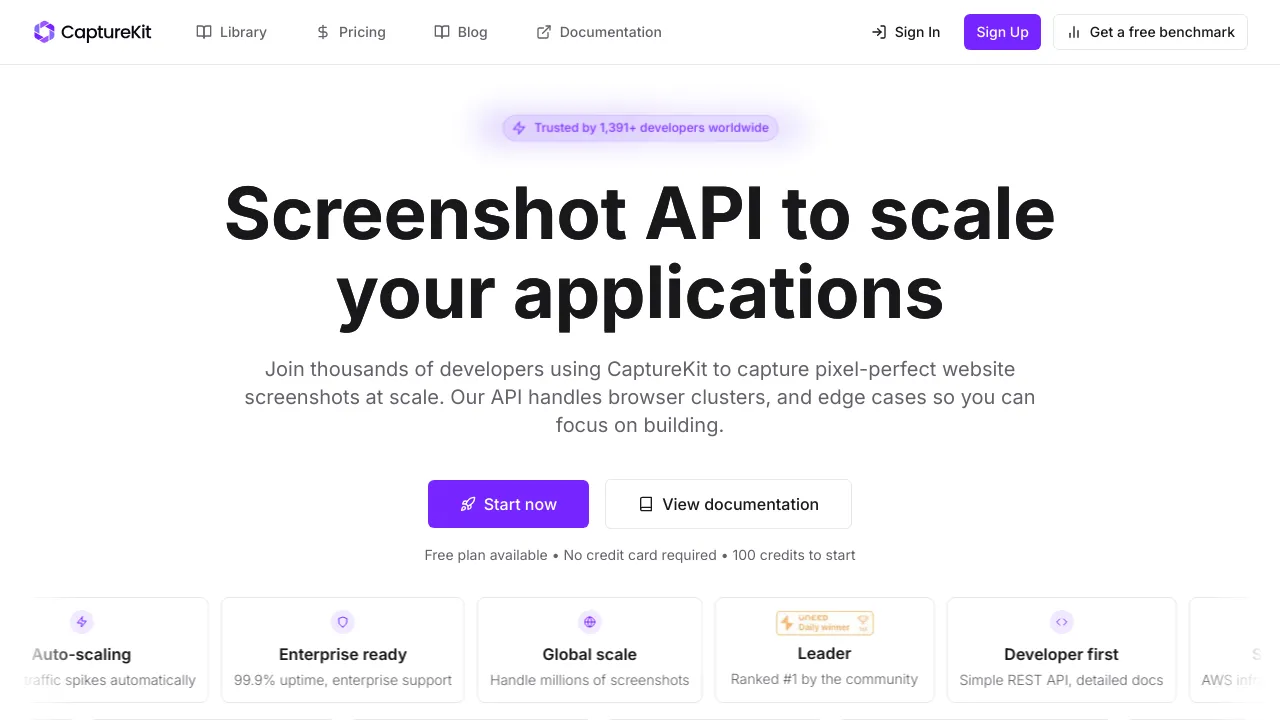Click the bar chart icon in benchmark button
Screen dimensions: 1280x720
pos(1074,32)
